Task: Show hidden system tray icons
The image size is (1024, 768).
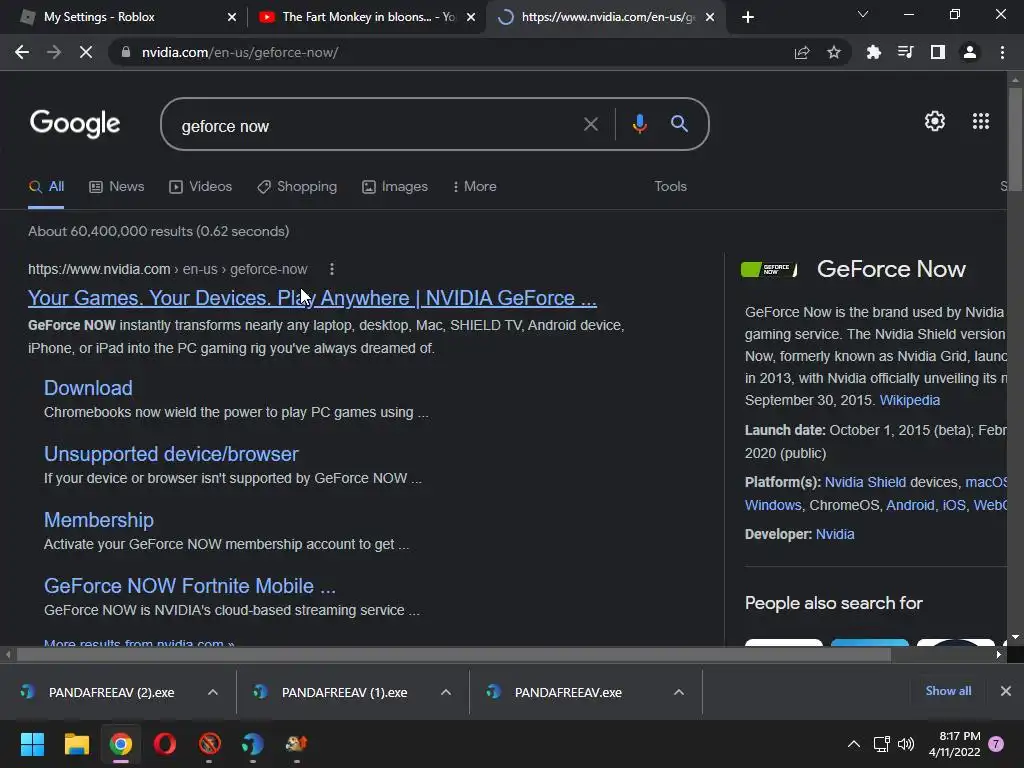Action: (x=854, y=744)
